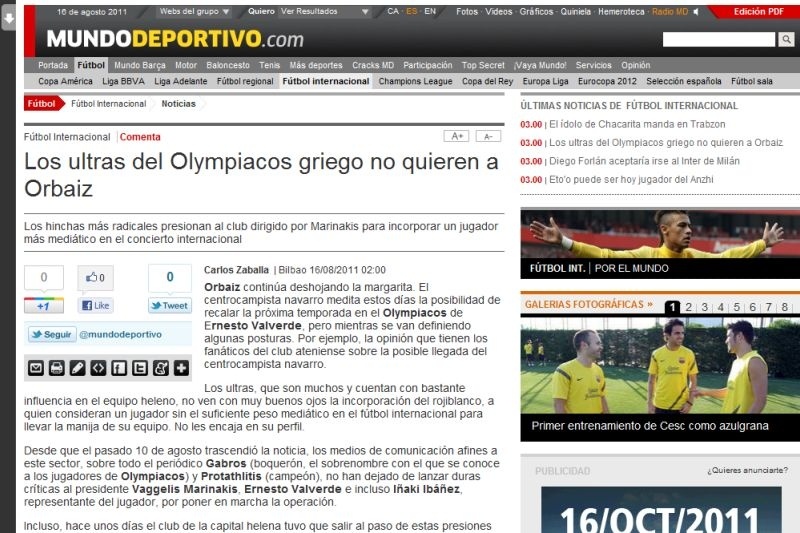Open the Ver Resultados dropdown
This screenshot has width=800, height=533.
pos(324,11)
